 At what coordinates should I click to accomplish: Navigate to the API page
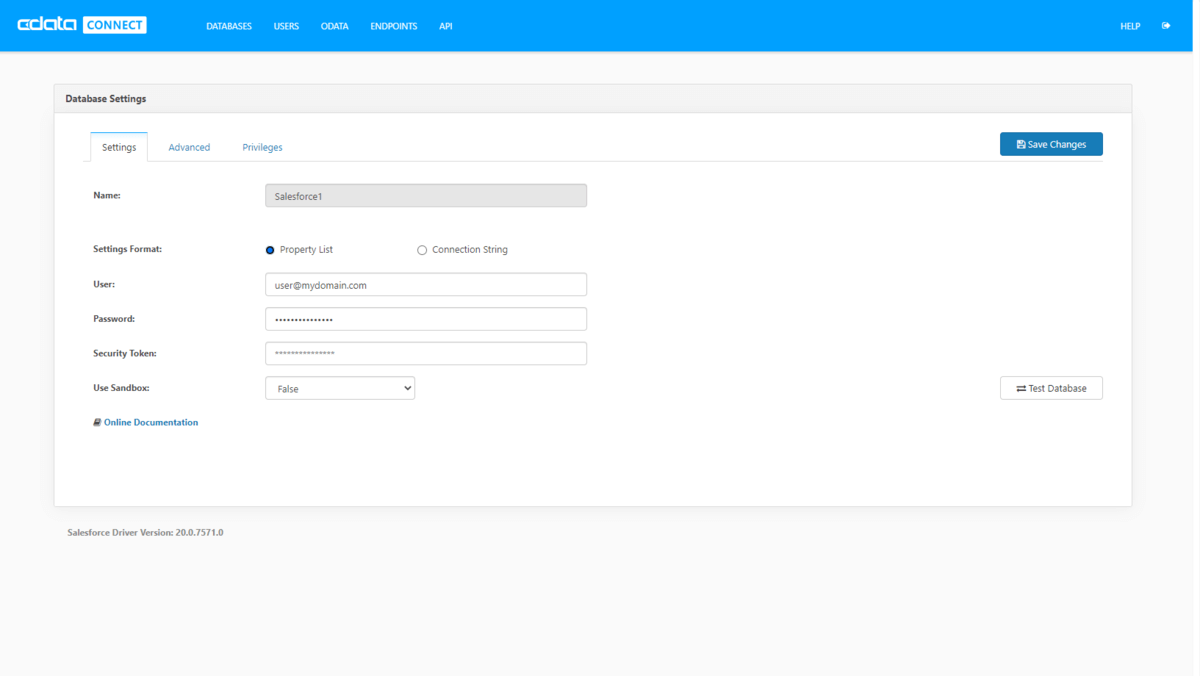446,26
